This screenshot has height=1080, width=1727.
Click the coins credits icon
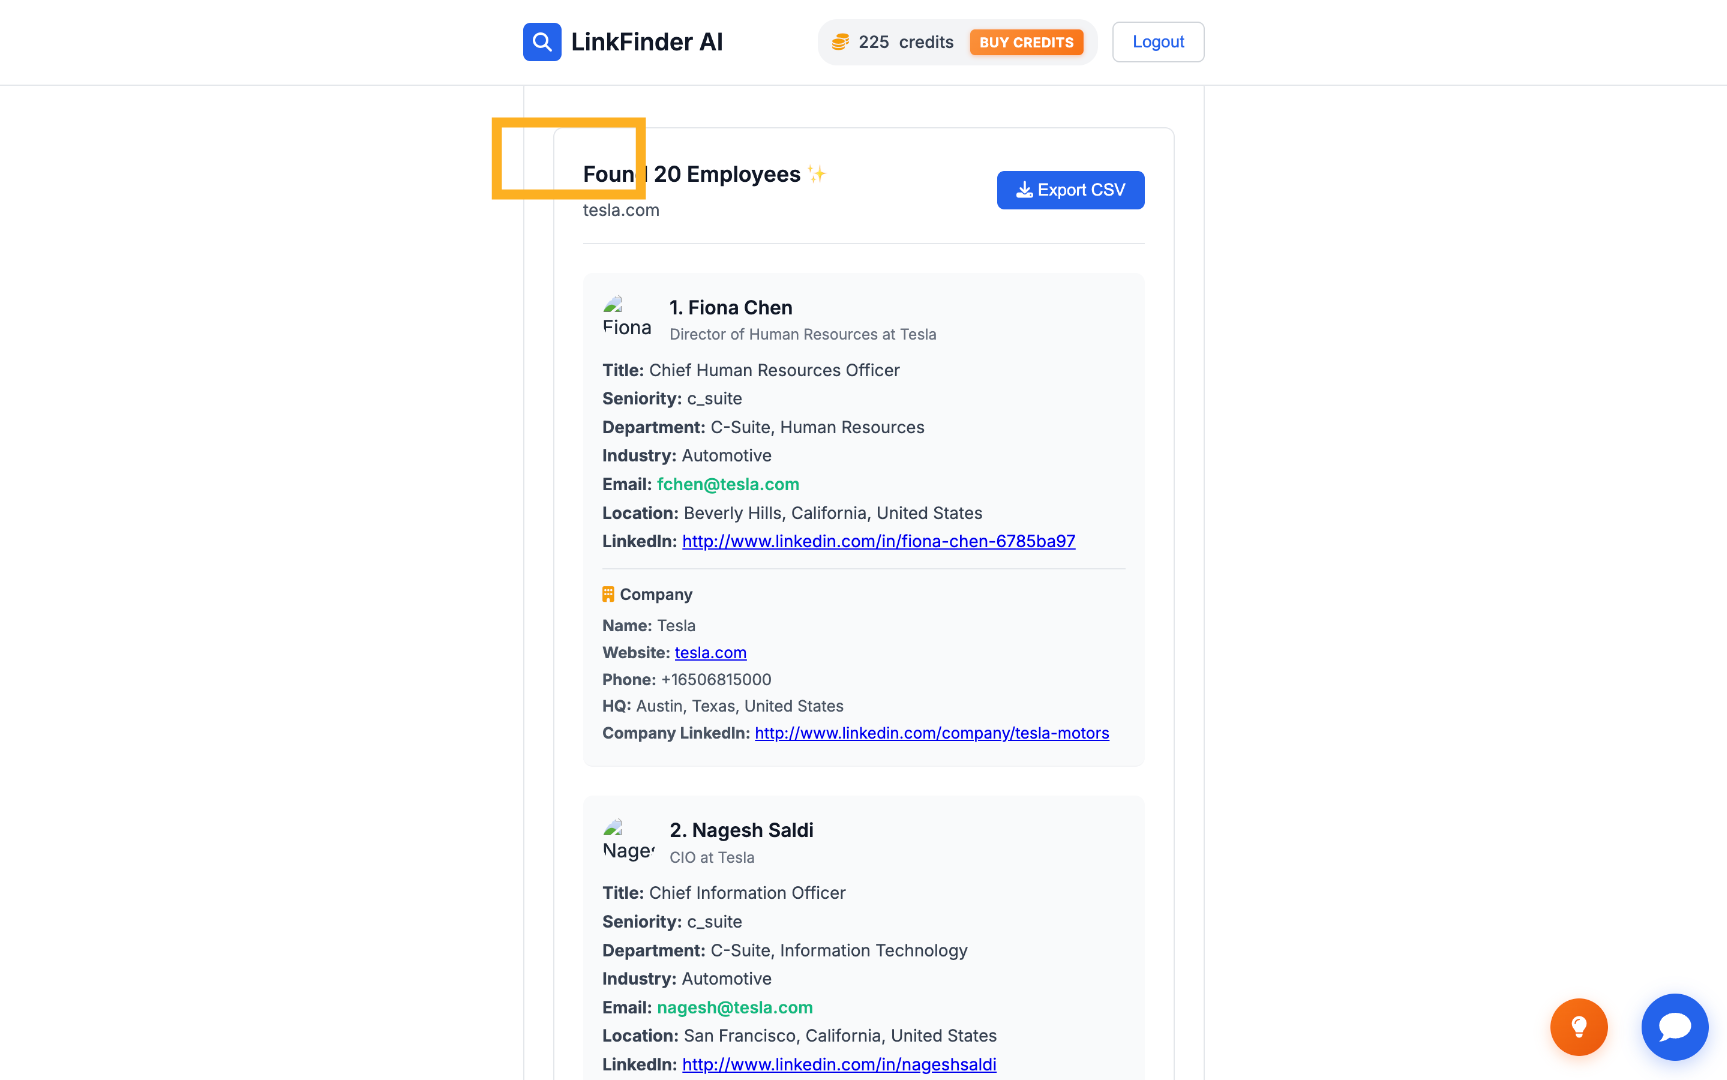(841, 42)
